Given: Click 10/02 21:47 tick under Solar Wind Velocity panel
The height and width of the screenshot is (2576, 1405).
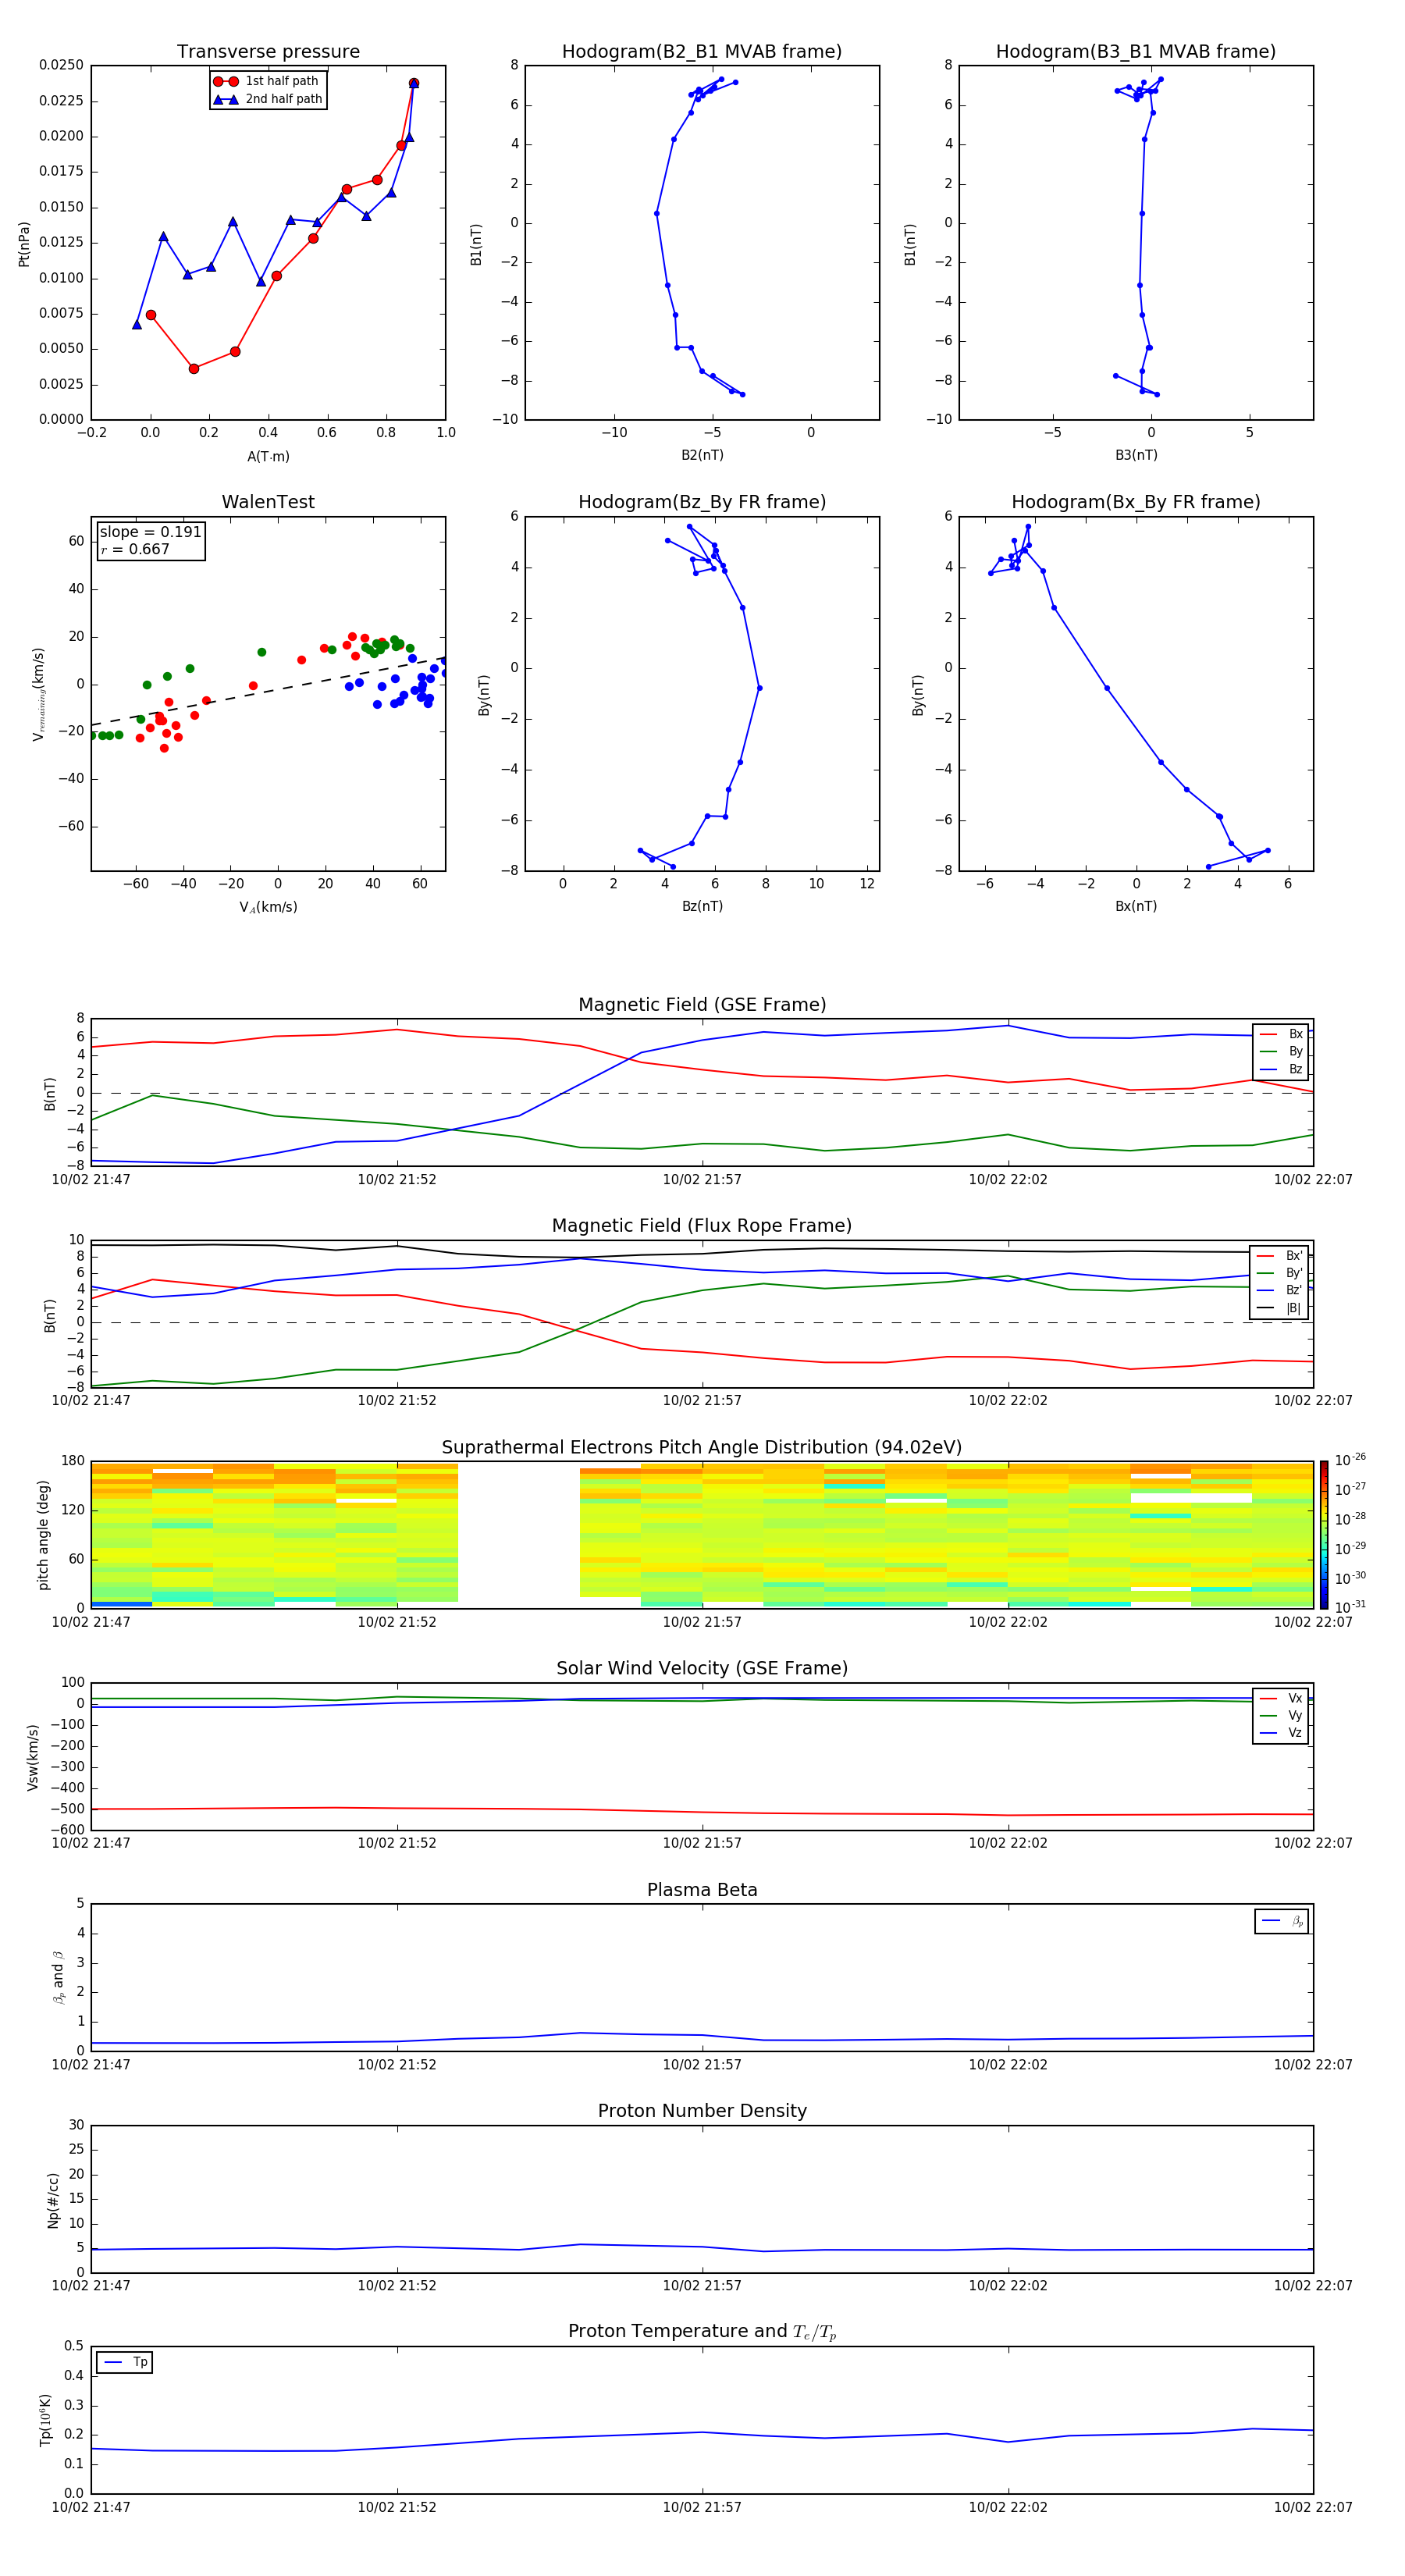Looking at the screenshot, I should click(x=91, y=1843).
